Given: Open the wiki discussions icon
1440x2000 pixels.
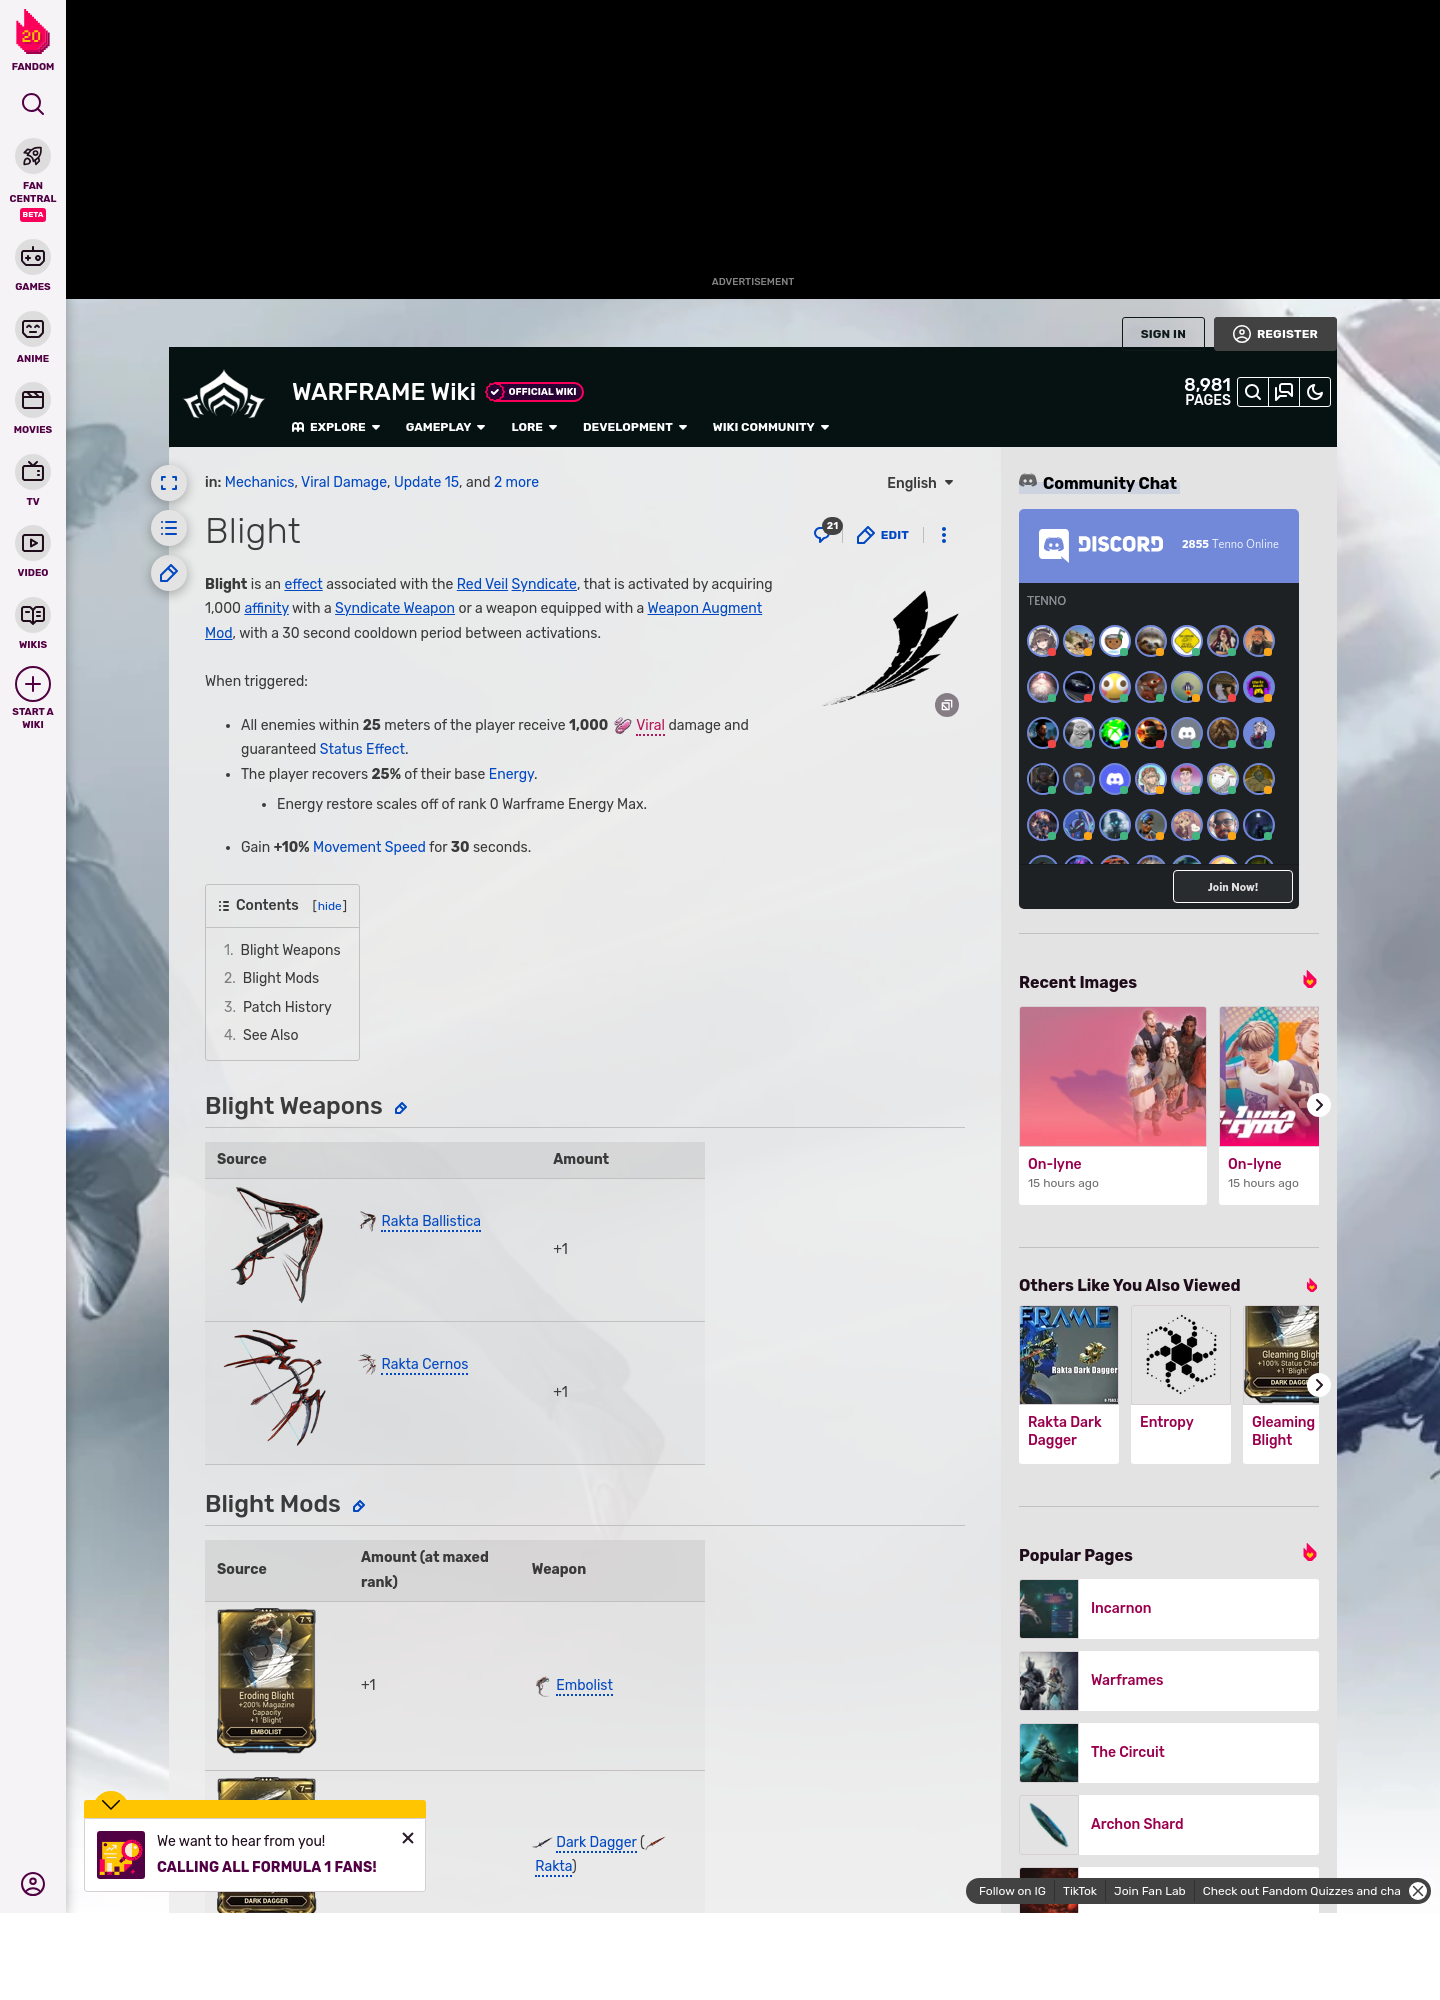Looking at the screenshot, I should [1284, 392].
